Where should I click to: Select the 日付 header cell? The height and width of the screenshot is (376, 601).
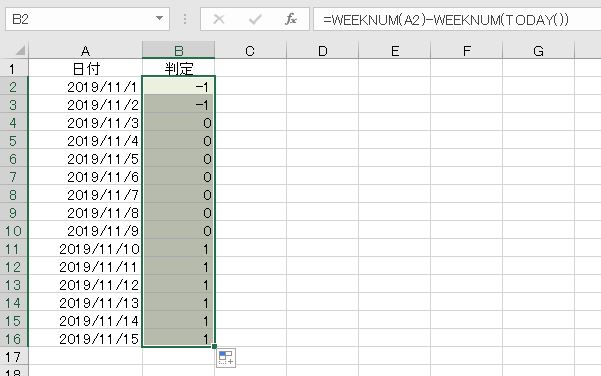click(x=85, y=68)
